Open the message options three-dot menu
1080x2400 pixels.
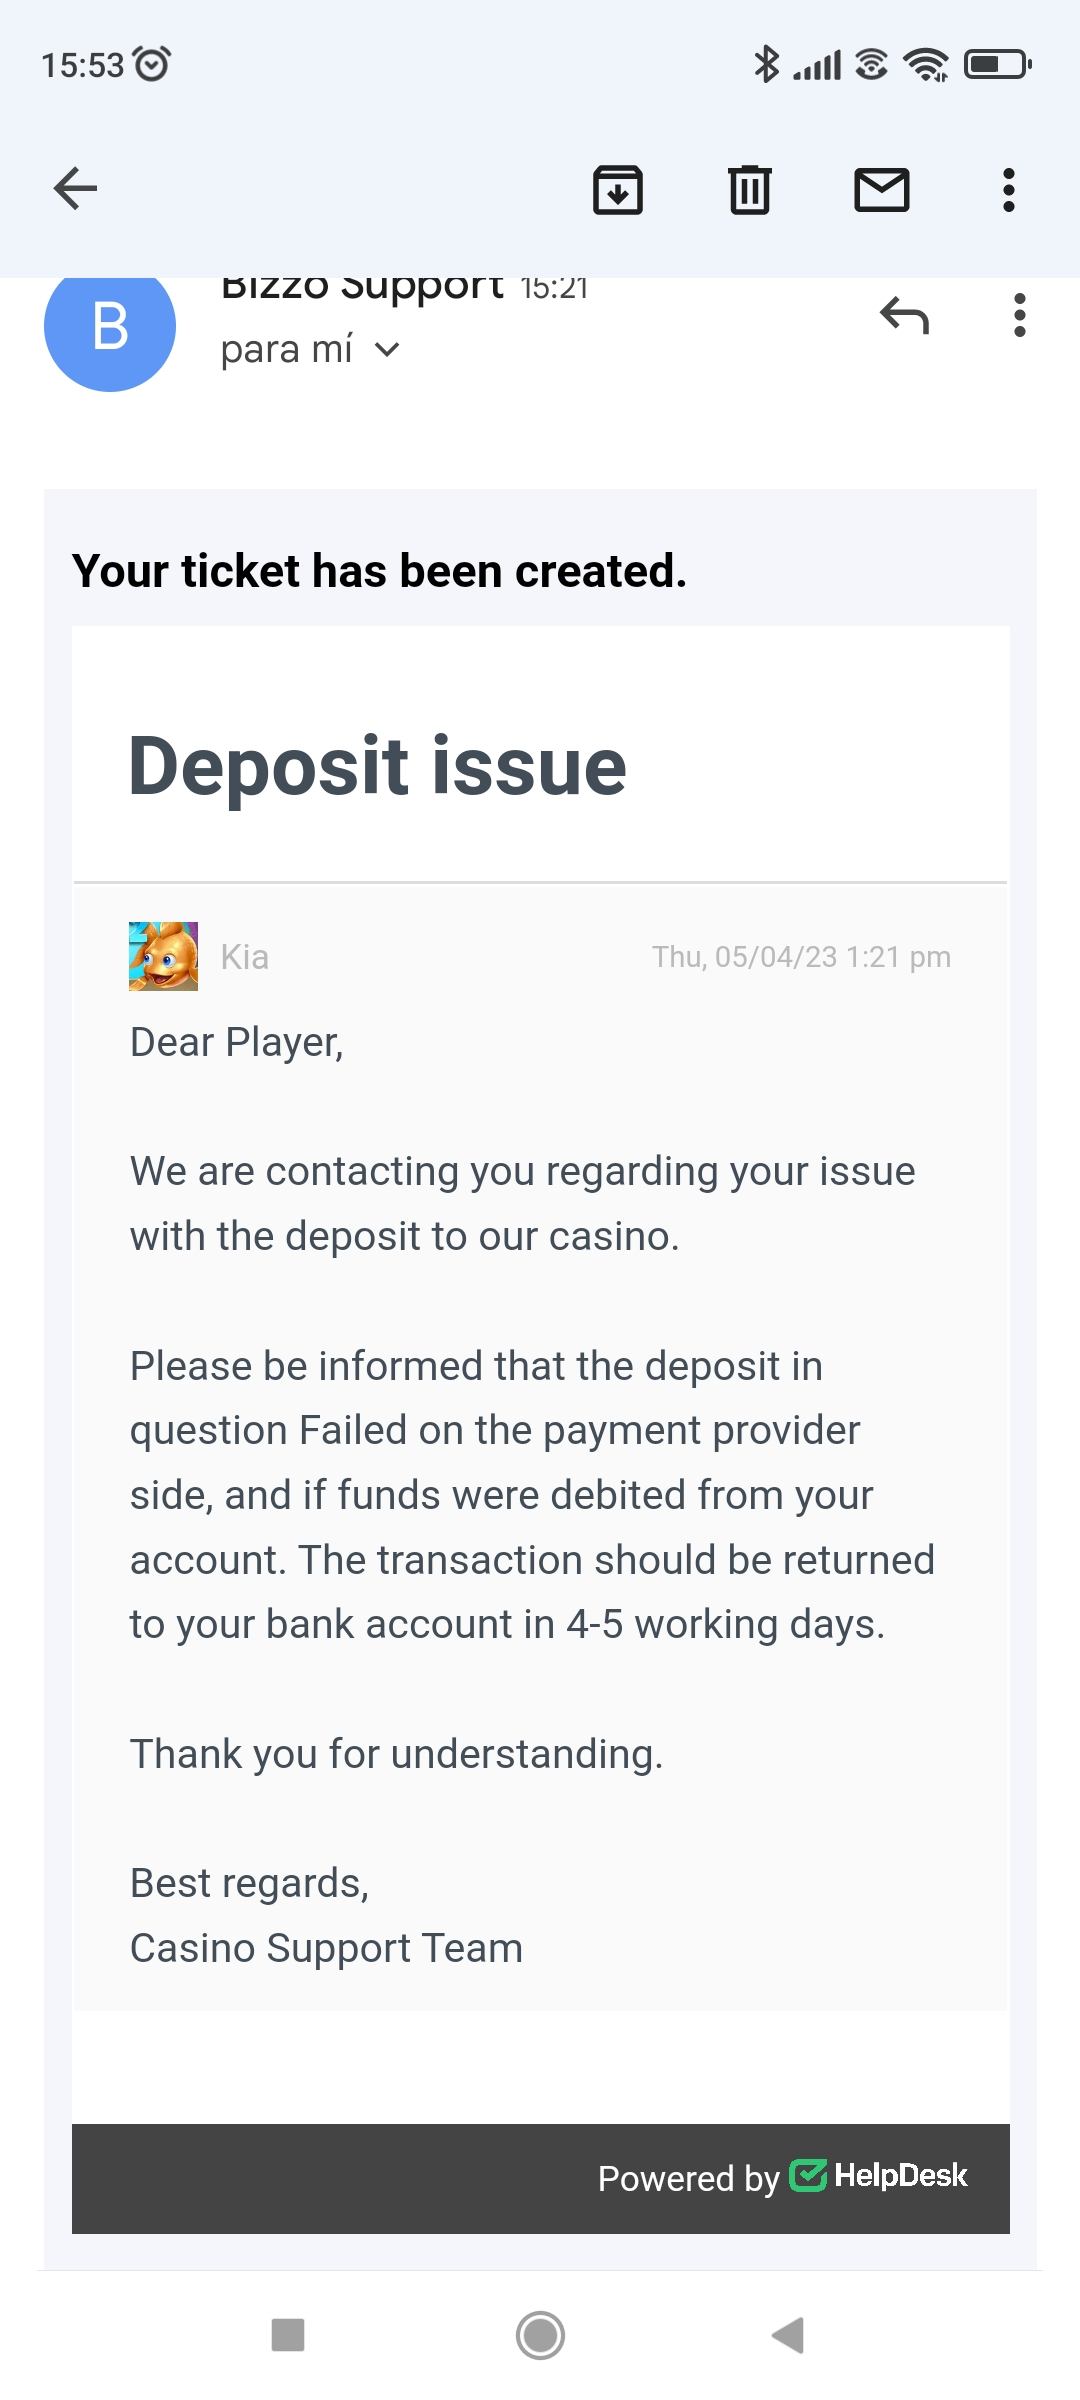[x=1019, y=315]
